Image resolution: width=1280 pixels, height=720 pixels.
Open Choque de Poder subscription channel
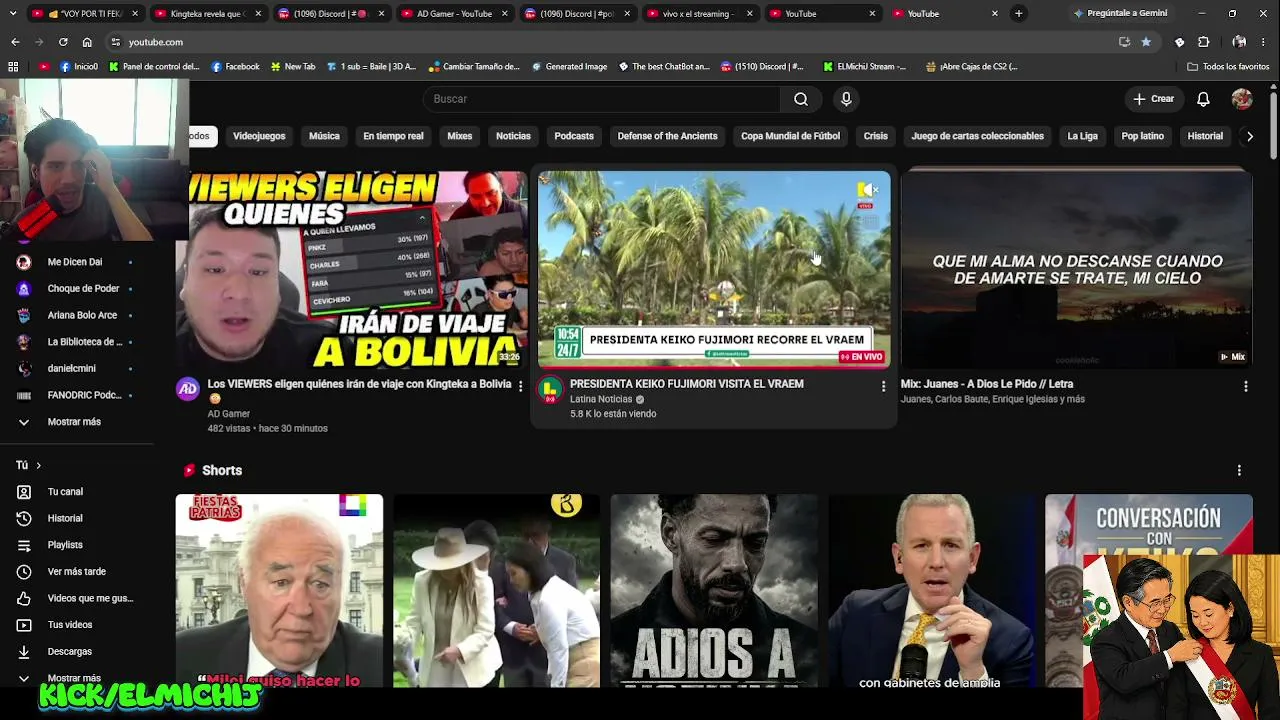click(x=83, y=289)
